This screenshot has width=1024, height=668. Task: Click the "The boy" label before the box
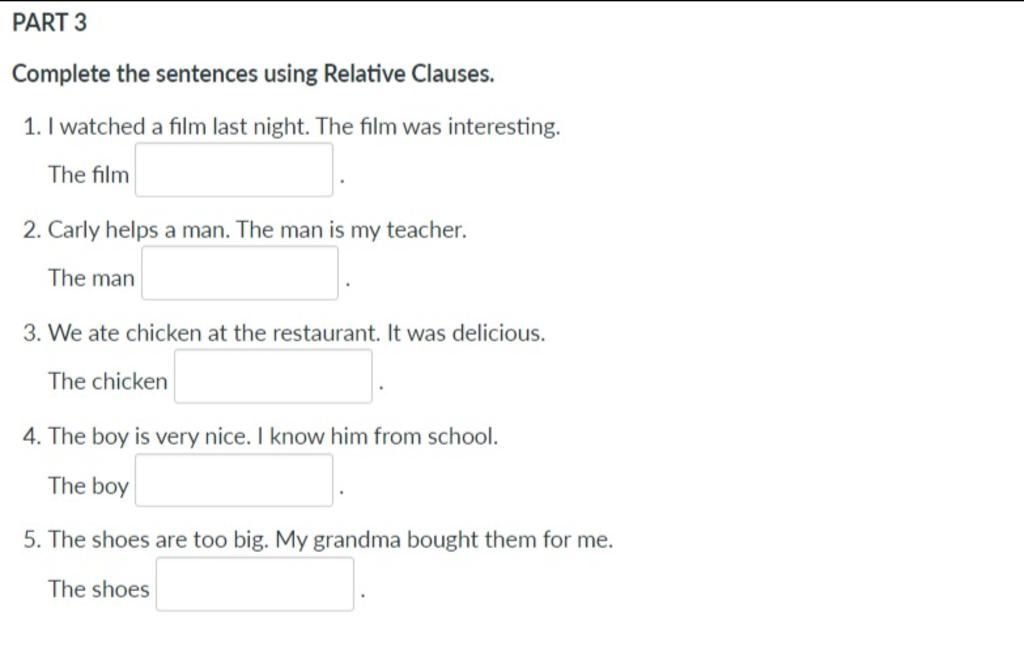[x=89, y=486]
